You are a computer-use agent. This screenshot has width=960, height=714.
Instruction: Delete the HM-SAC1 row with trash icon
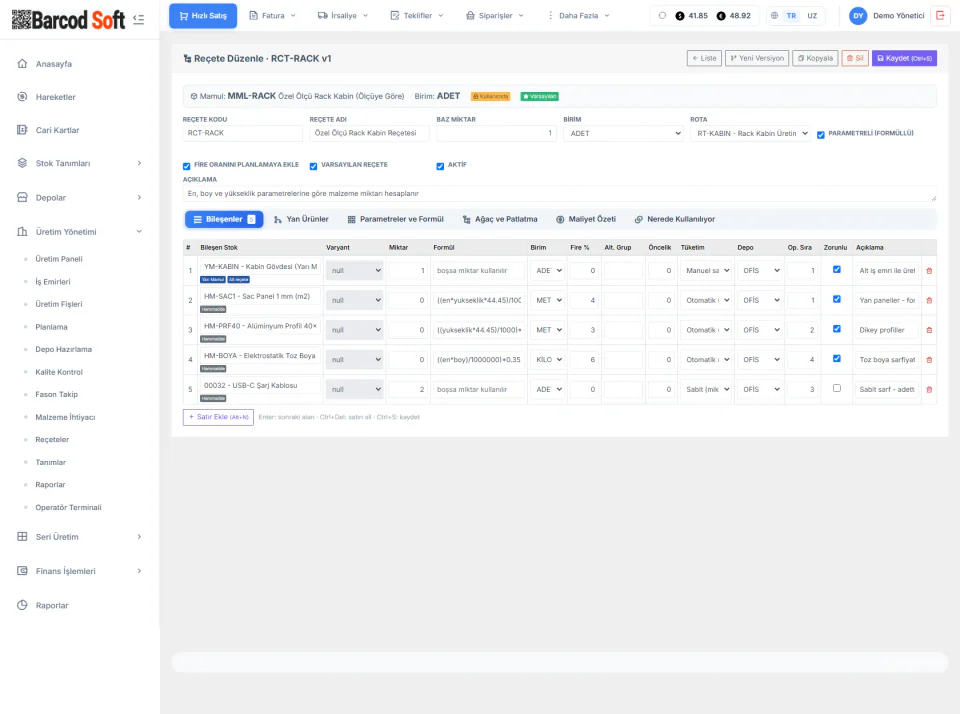929,301
